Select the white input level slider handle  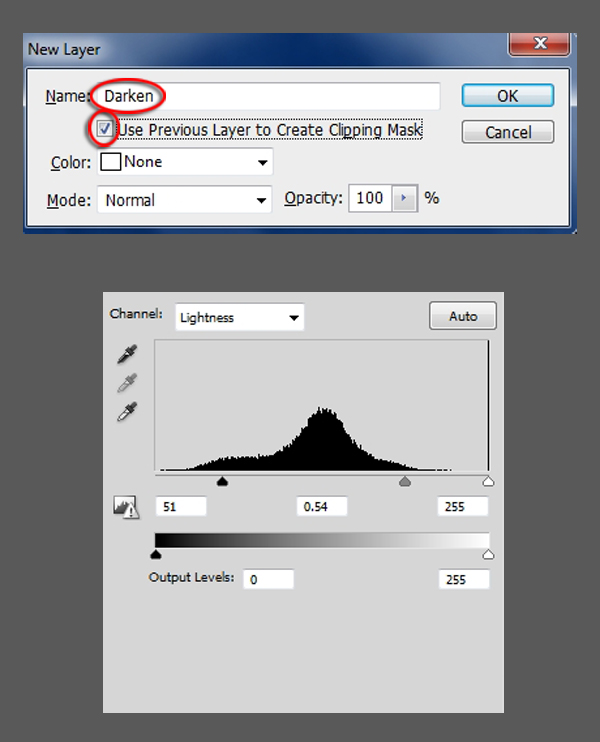[x=488, y=482]
